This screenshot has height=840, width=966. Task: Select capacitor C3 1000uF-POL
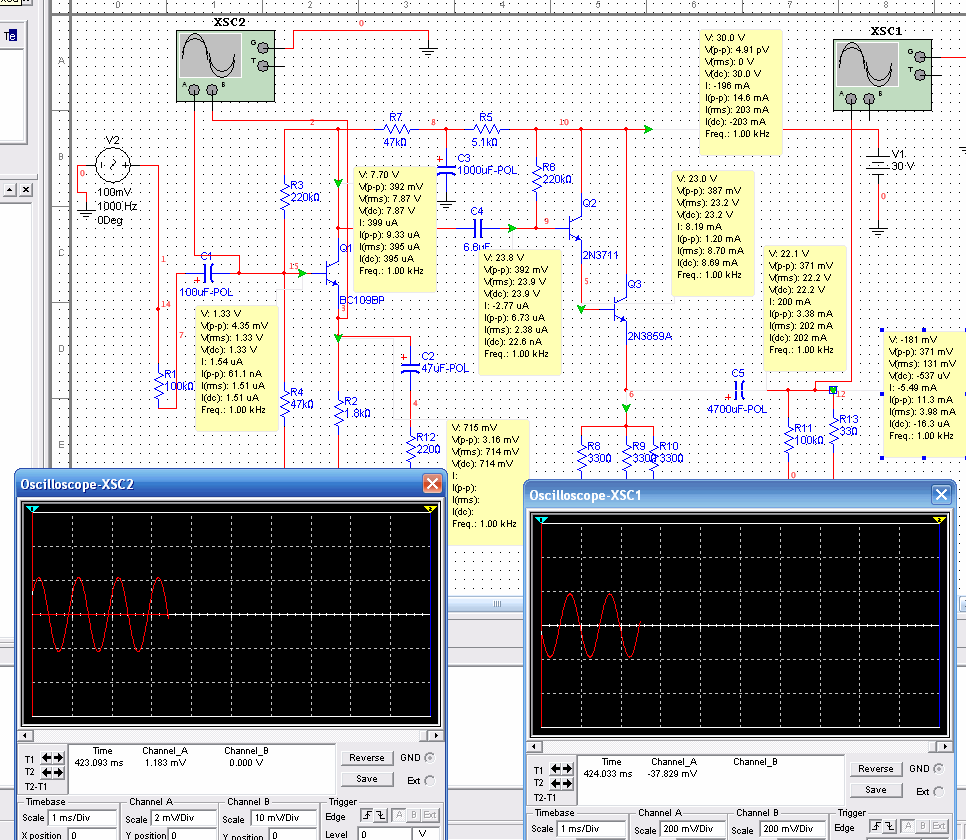(x=446, y=169)
